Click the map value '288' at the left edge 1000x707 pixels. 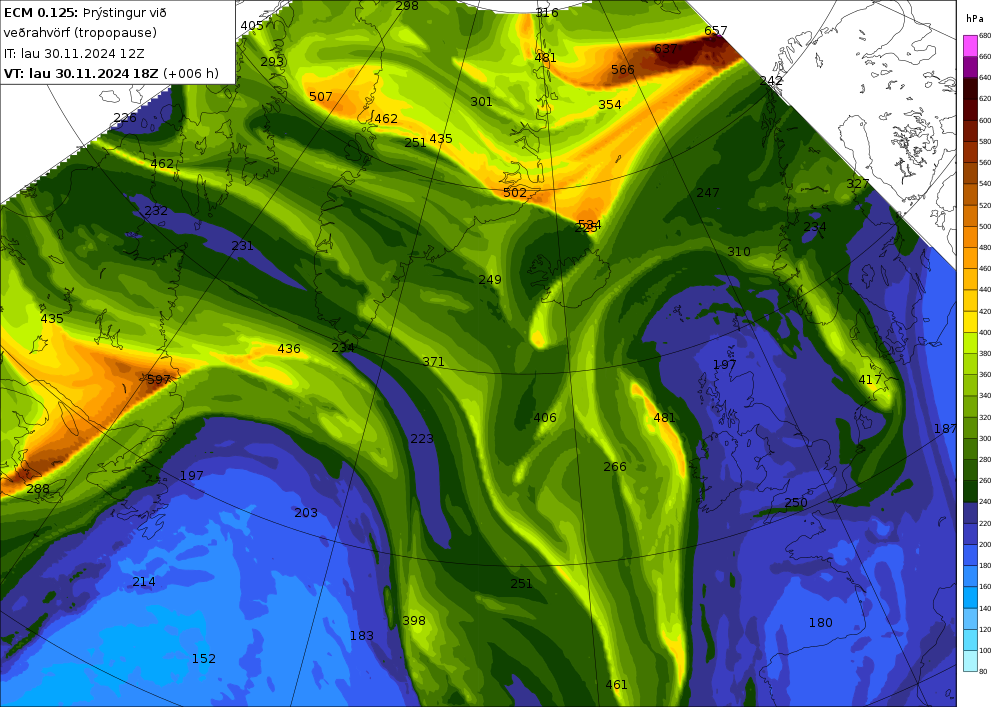(38, 489)
